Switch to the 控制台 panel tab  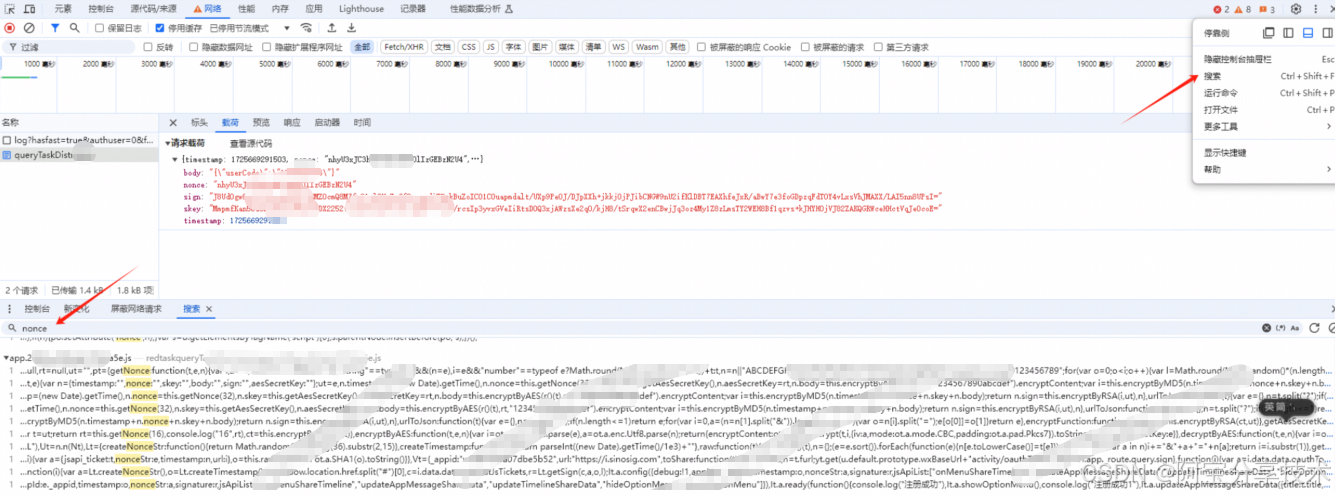tap(101, 9)
